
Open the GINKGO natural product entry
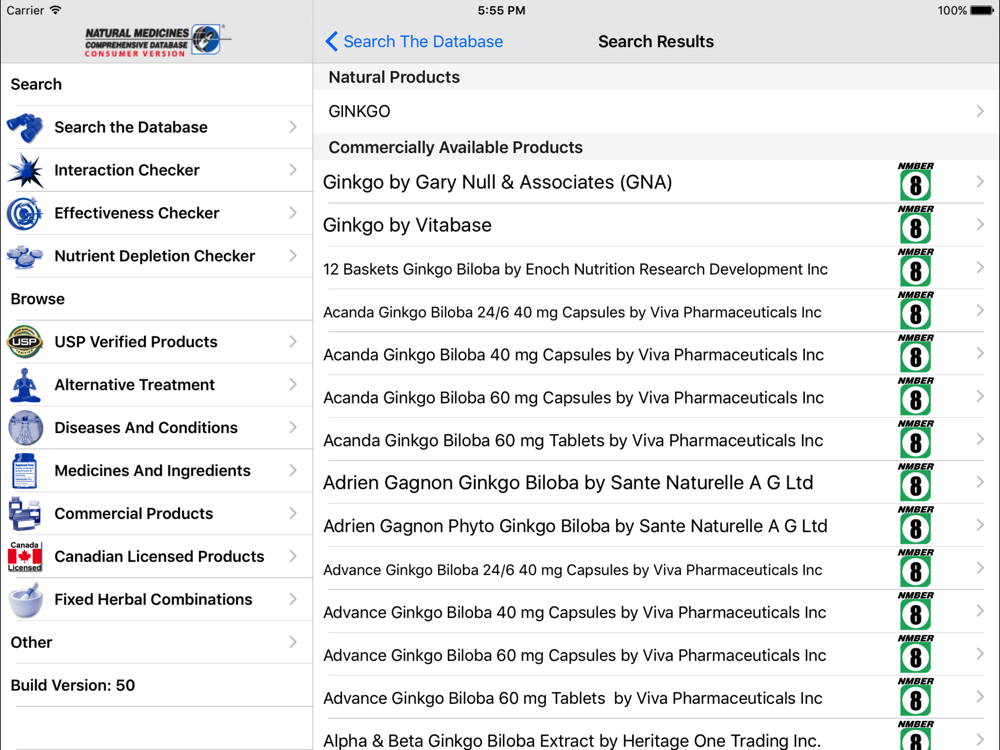point(656,111)
